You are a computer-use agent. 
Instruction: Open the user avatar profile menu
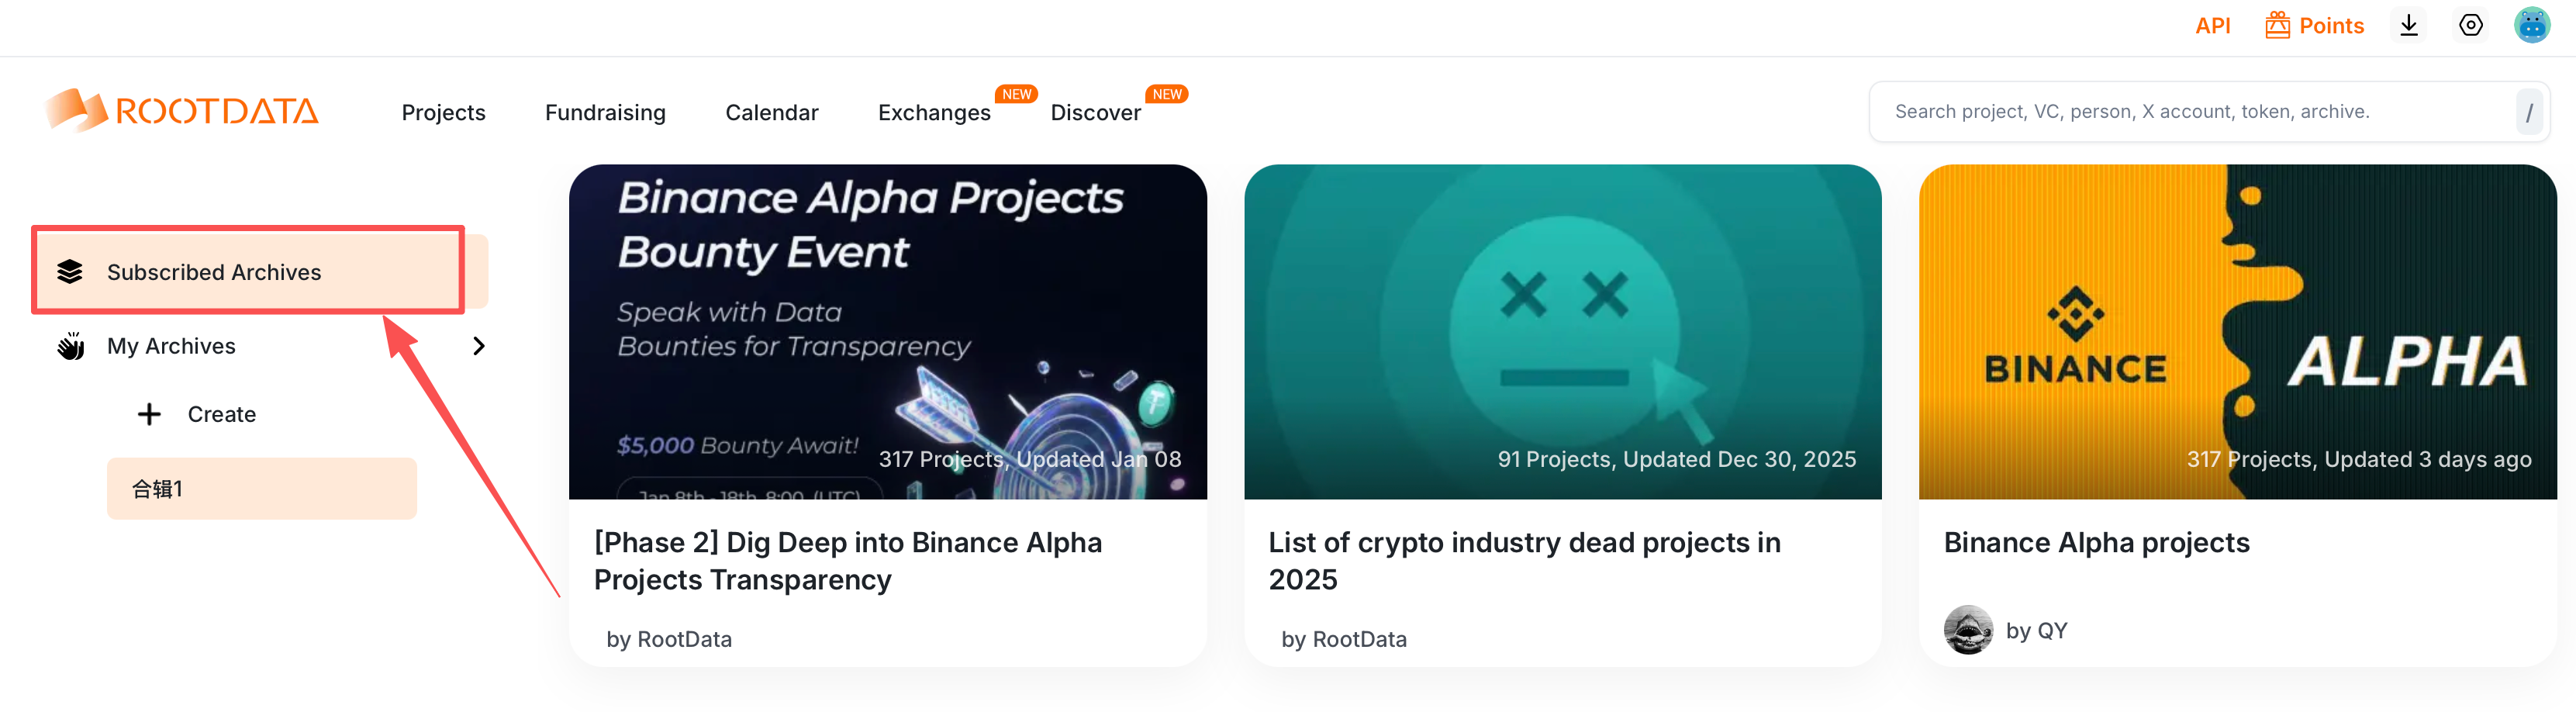click(x=2531, y=26)
